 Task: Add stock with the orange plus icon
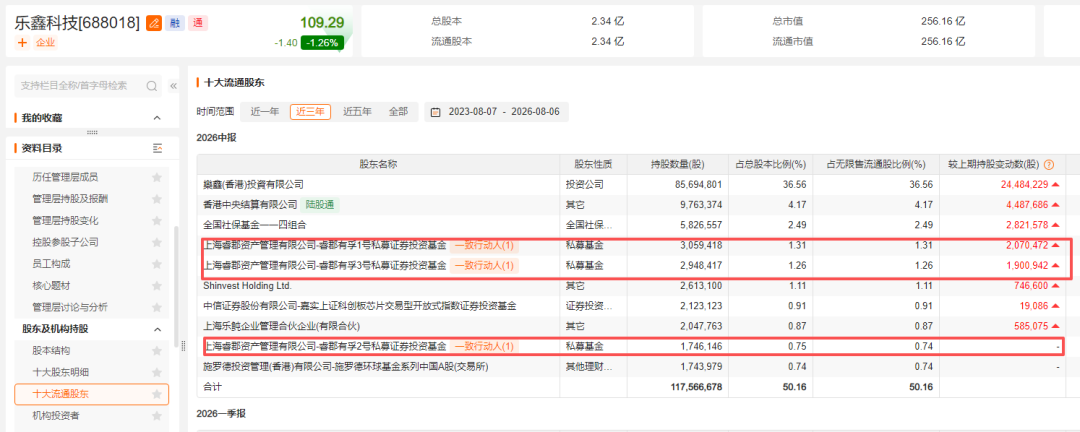tap(23, 43)
